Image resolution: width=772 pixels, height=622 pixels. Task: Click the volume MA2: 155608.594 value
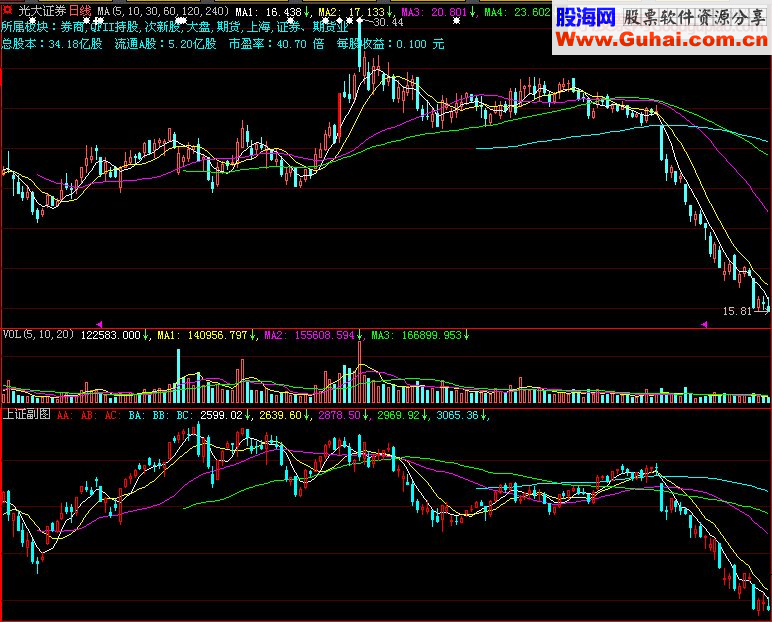309,335
